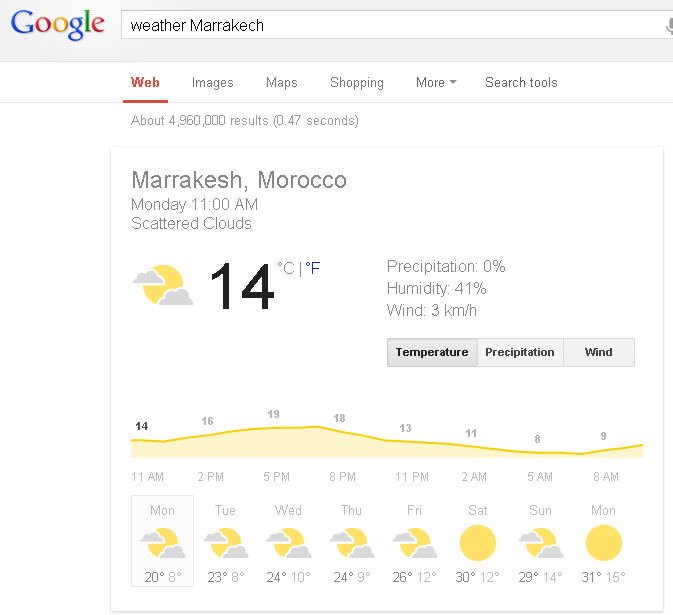The height and width of the screenshot is (615, 673).
Task: Select Thursday's forecast day
Action: (352, 541)
